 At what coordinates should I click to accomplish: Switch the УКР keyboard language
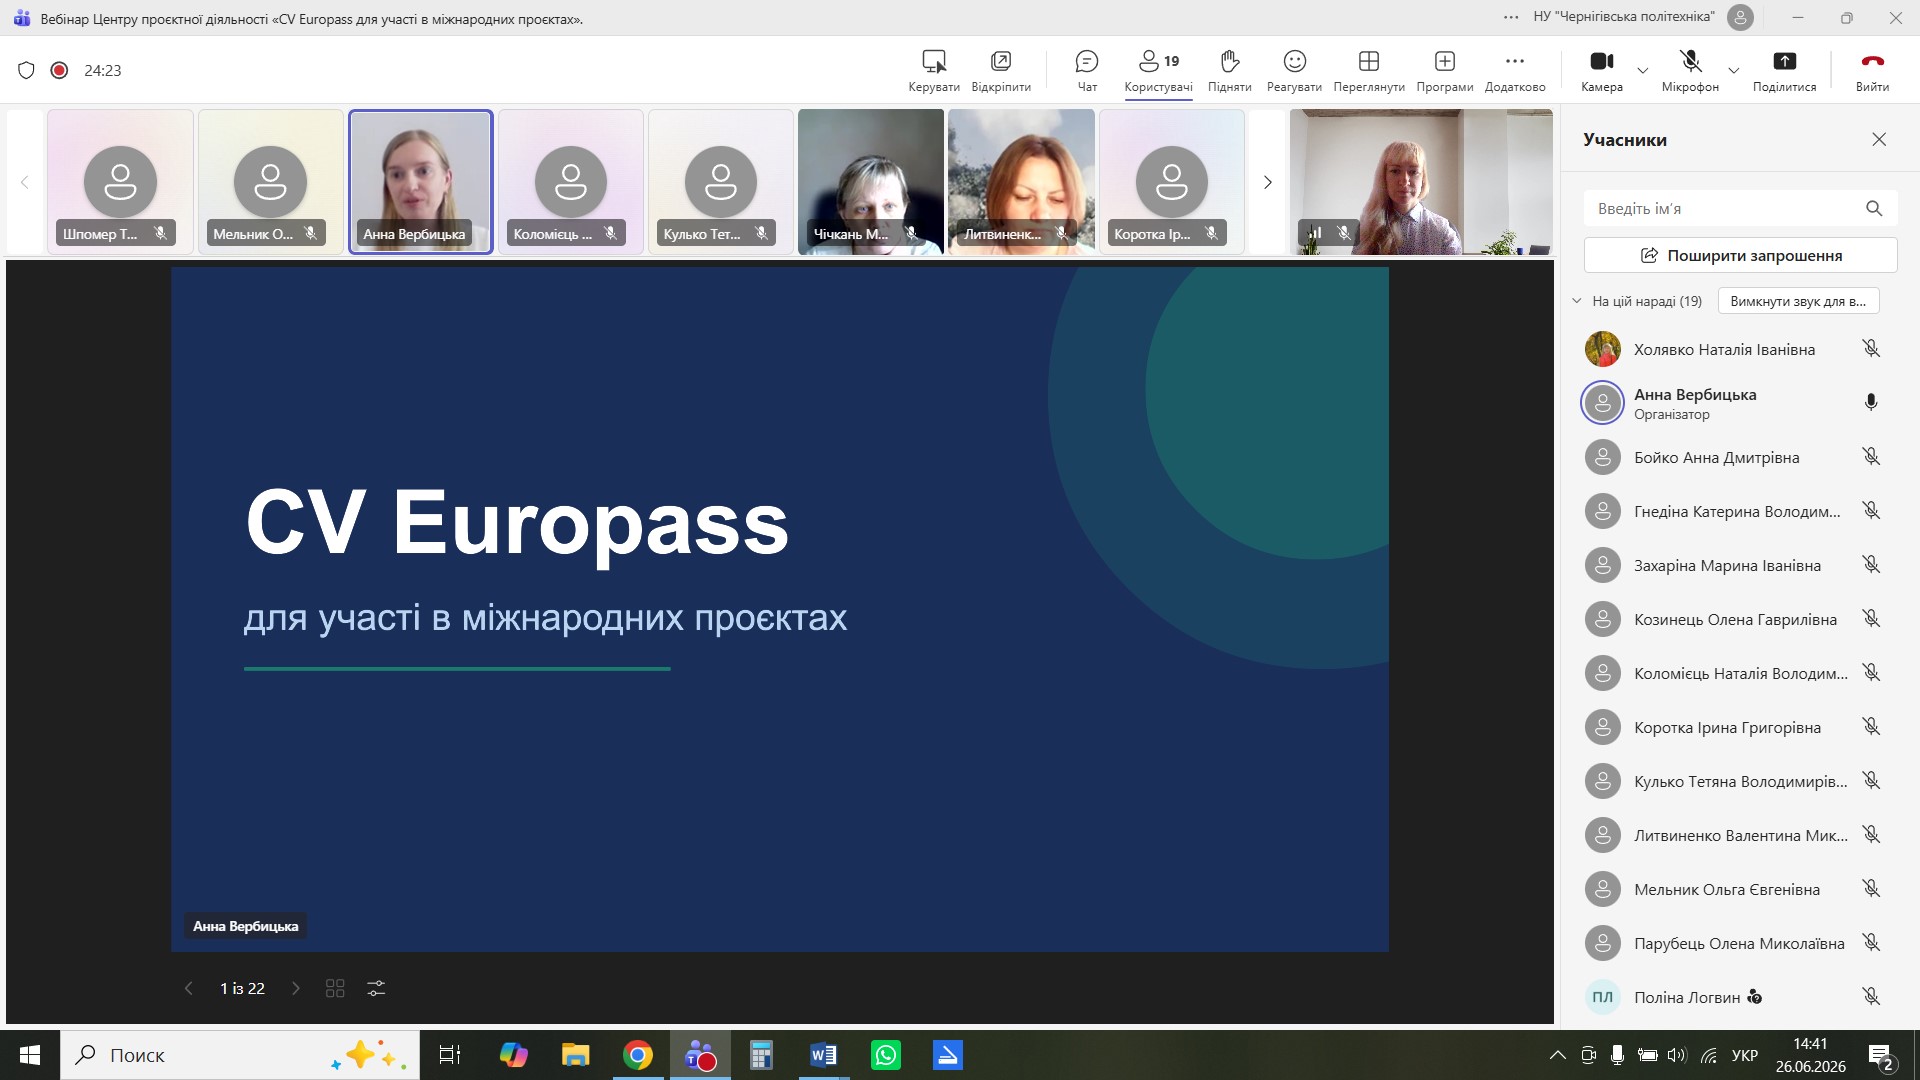click(x=1745, y=1055)
